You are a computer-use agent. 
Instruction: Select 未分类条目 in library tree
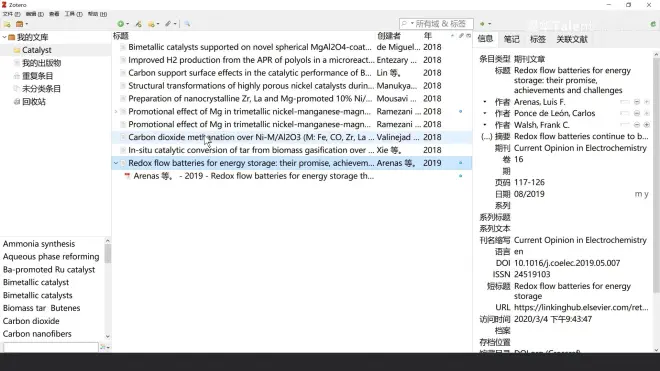[x=41, y=89]
